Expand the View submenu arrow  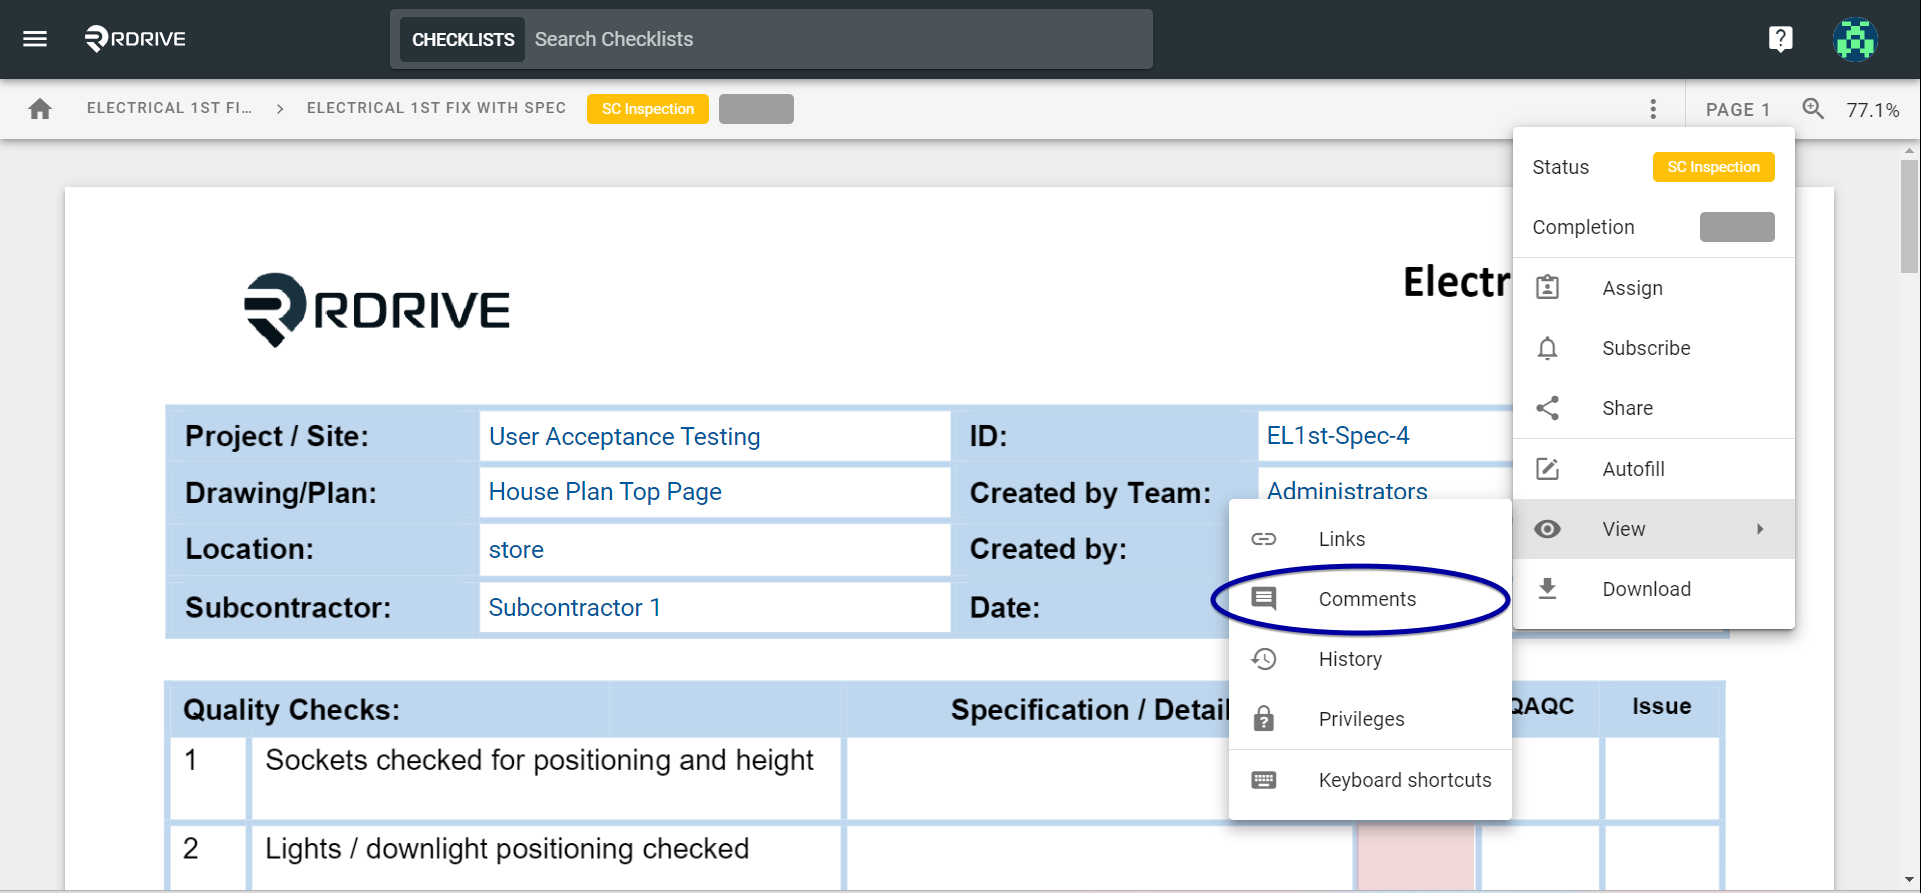[x=1760, y=529]
